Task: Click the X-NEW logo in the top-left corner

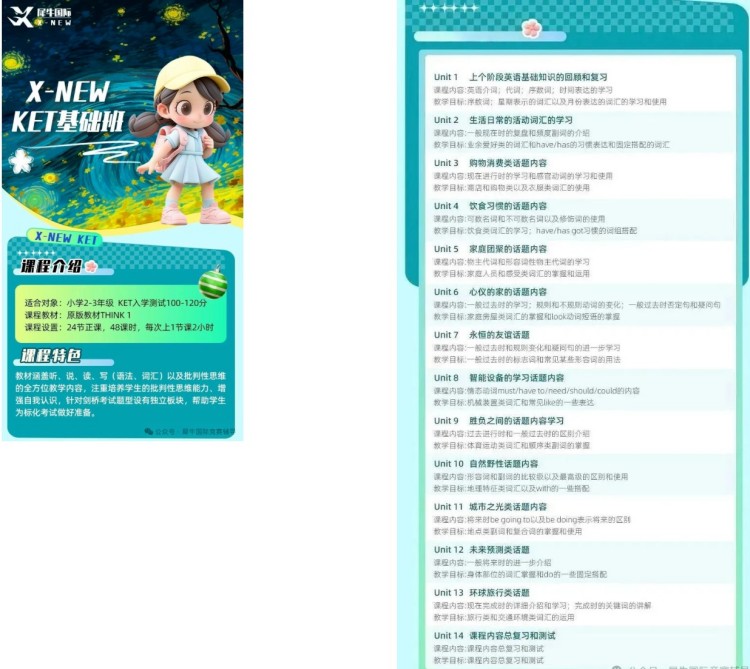Action: coord(40,15)
